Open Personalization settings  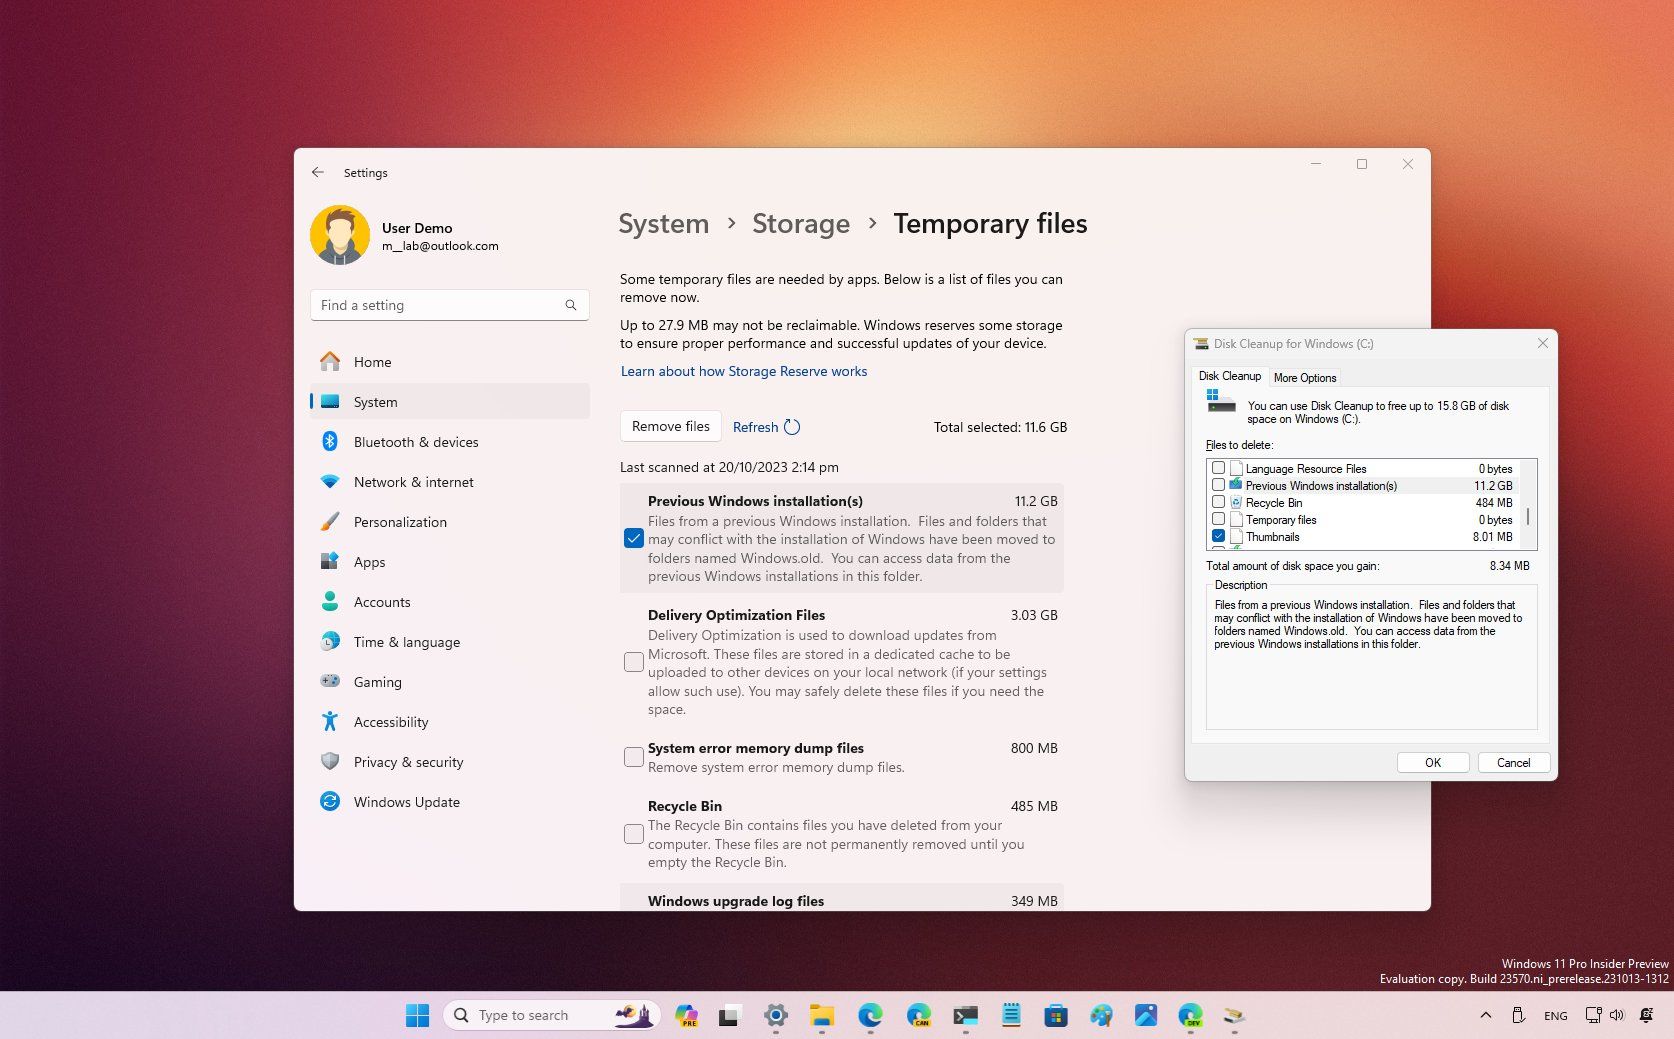point(400,522)
